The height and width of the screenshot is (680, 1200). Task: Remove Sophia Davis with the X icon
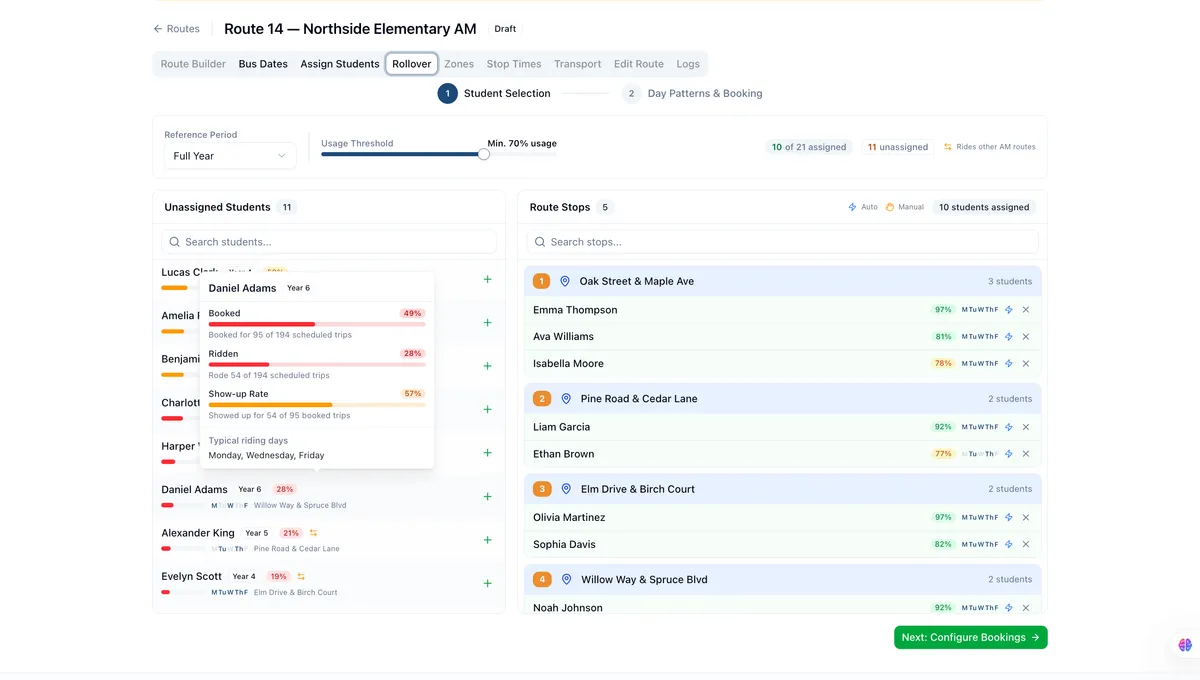tap(1026, 545)
